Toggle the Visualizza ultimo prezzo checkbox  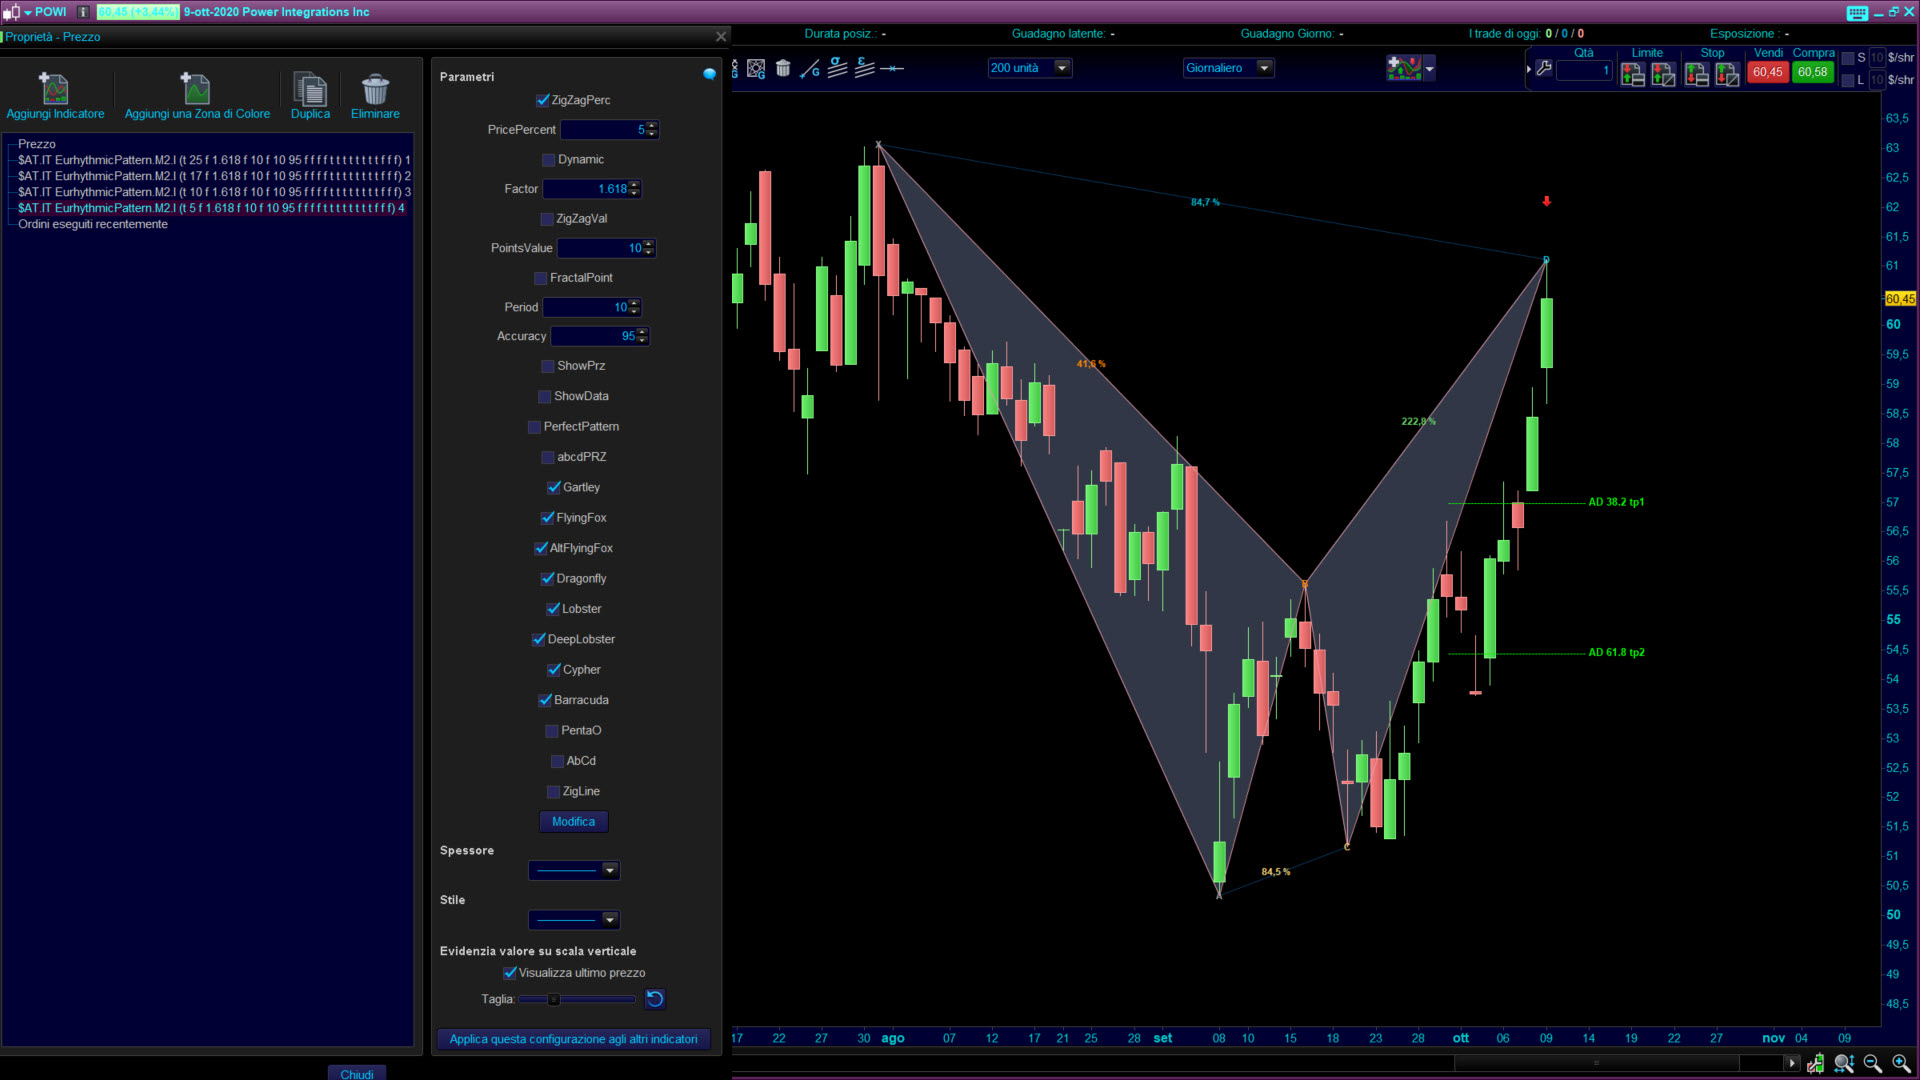click(510, 973)
